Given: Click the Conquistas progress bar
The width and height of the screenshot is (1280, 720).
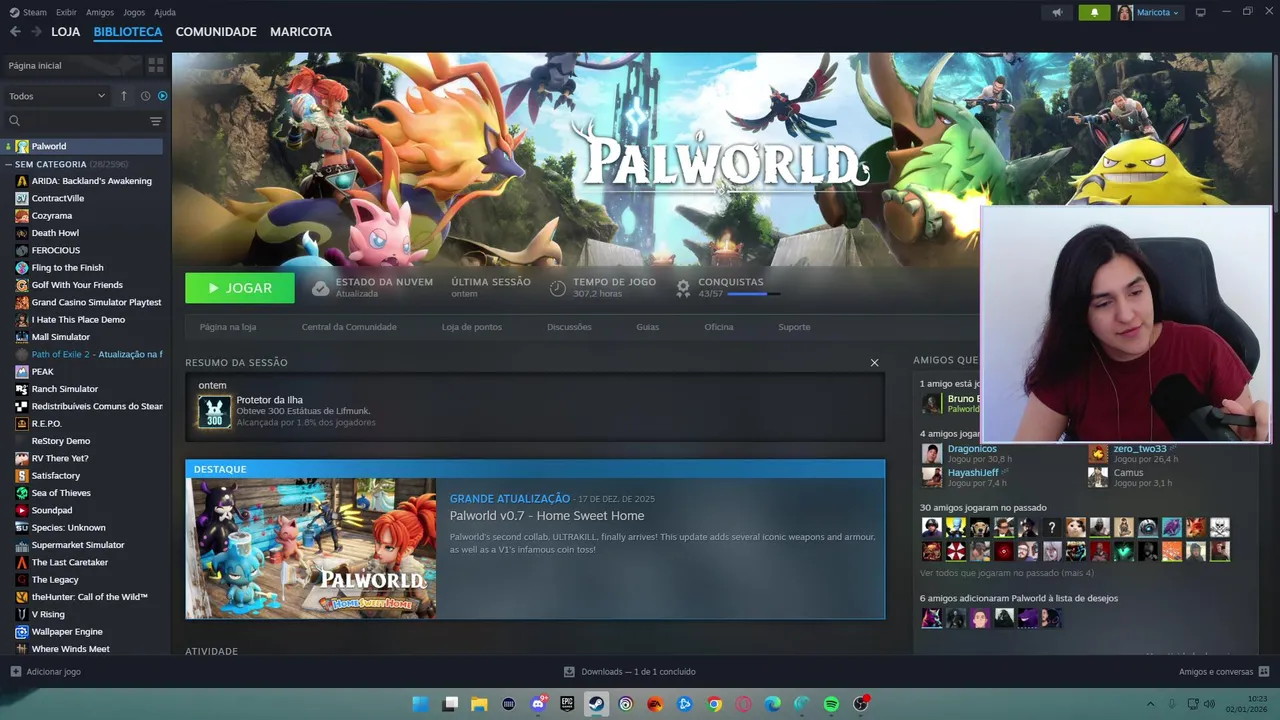Looking at the screenshot, I should (x=754, y=294).
